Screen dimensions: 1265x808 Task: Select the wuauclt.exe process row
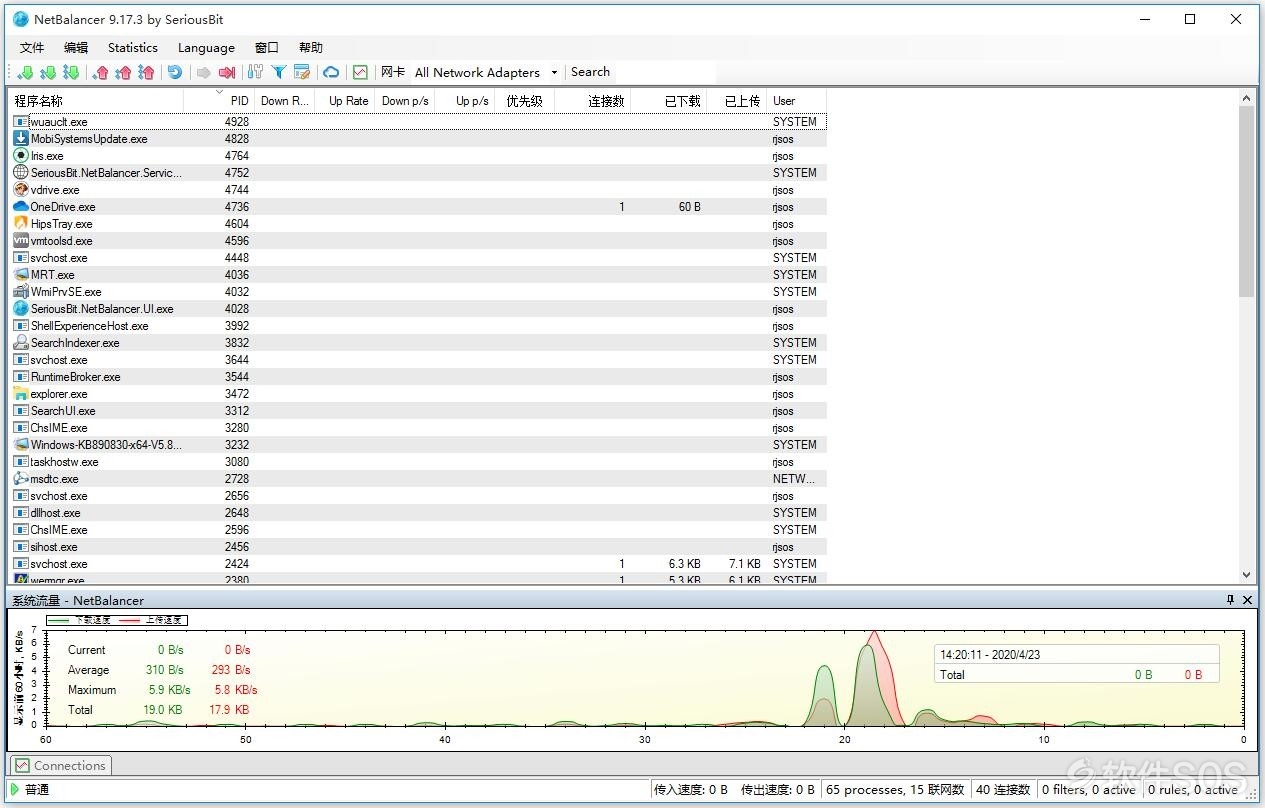419,122
